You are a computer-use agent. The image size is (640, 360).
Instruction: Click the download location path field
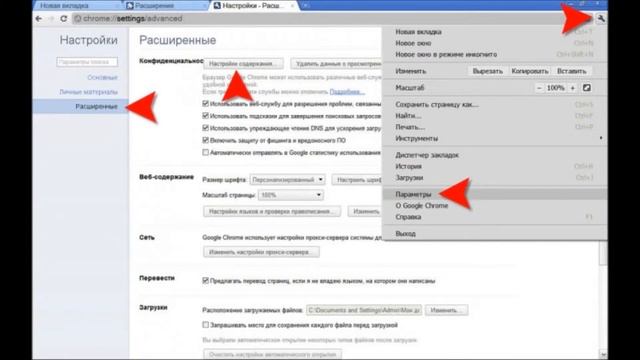click(364, 310)
